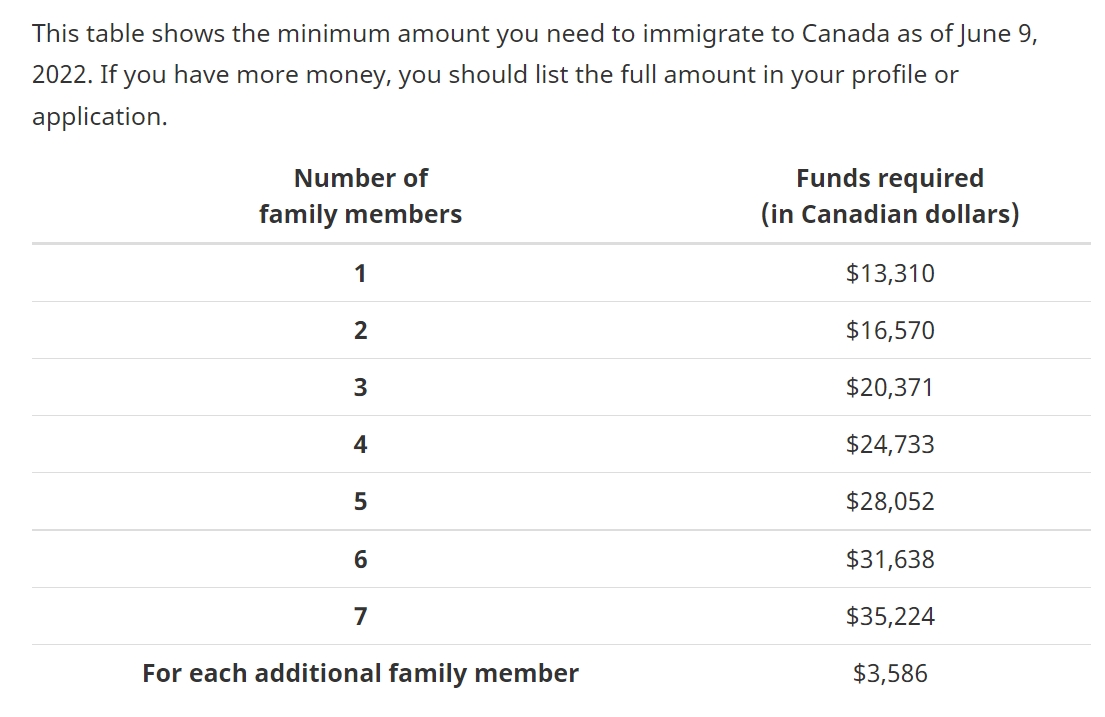Click family member count 6

[x=360, y=559]
